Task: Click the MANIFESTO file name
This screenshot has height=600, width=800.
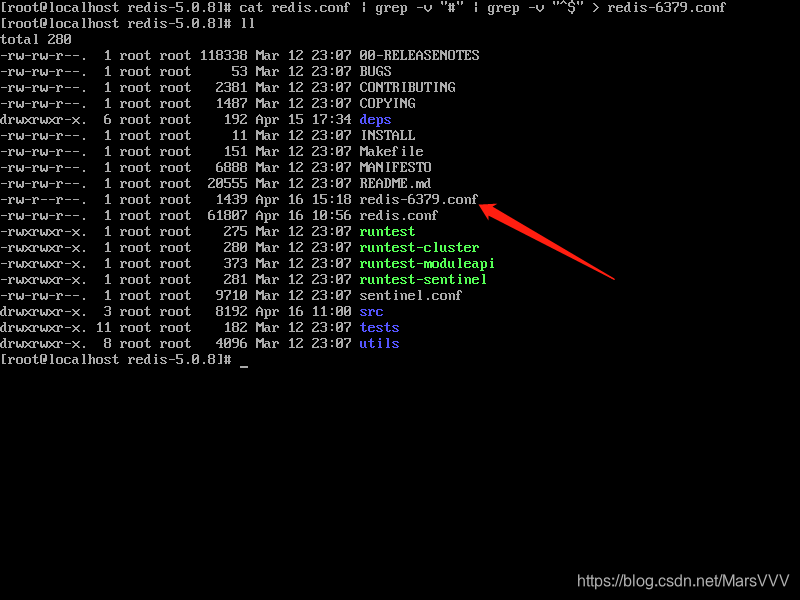Action: (395, 167)
